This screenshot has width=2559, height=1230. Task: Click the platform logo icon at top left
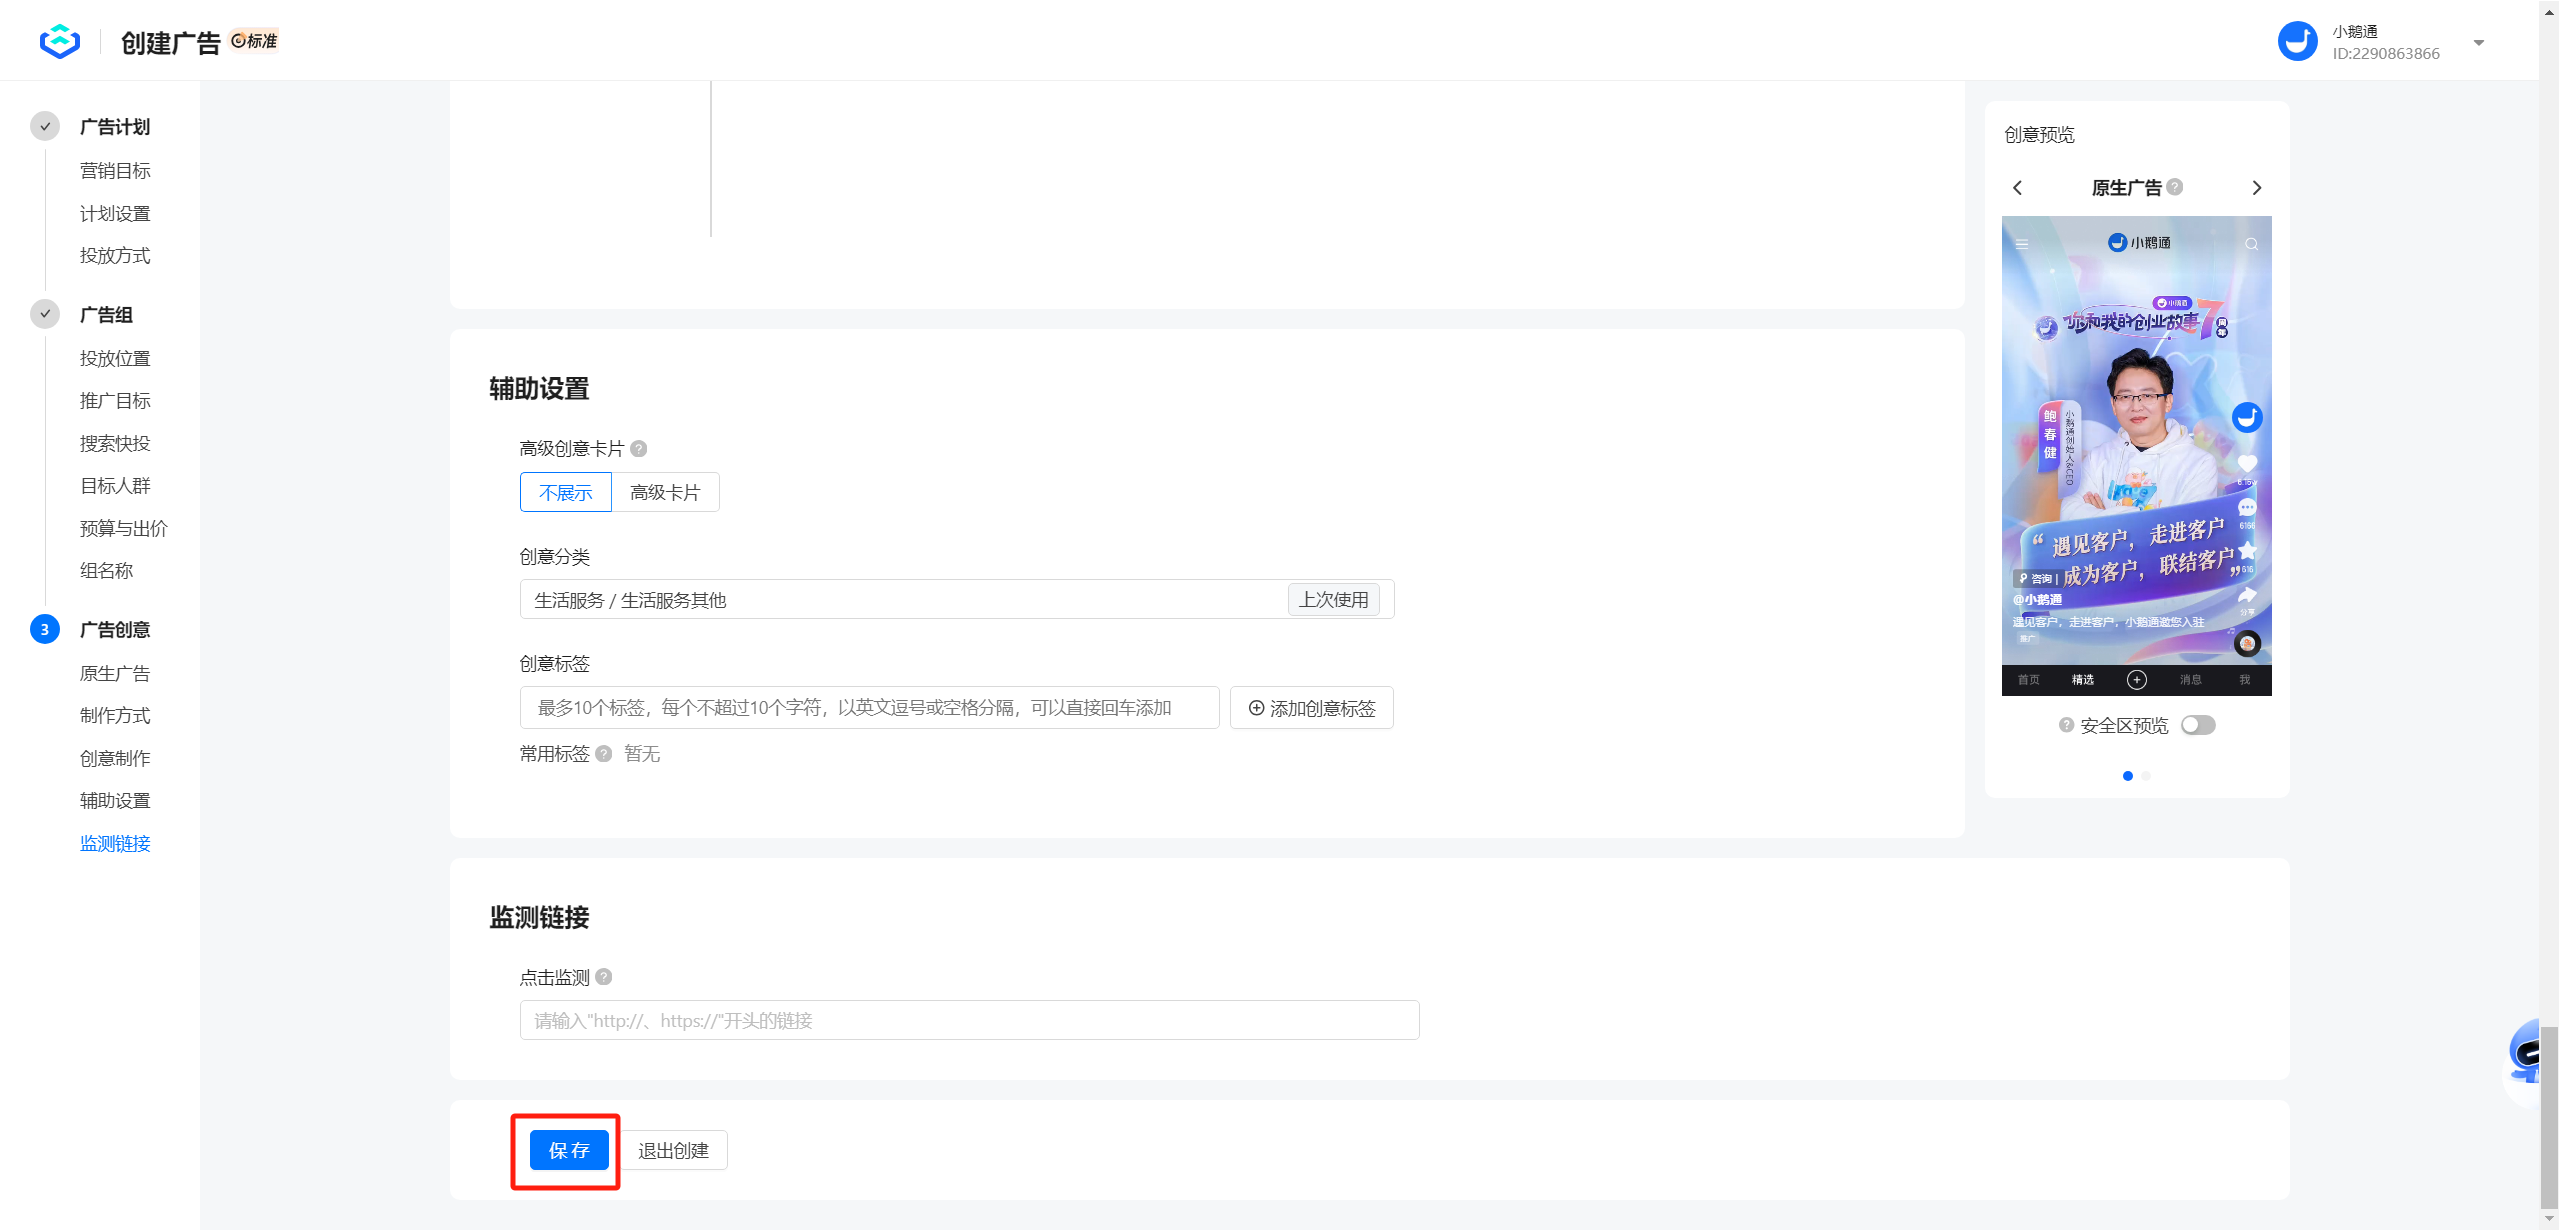pos(59,42)
